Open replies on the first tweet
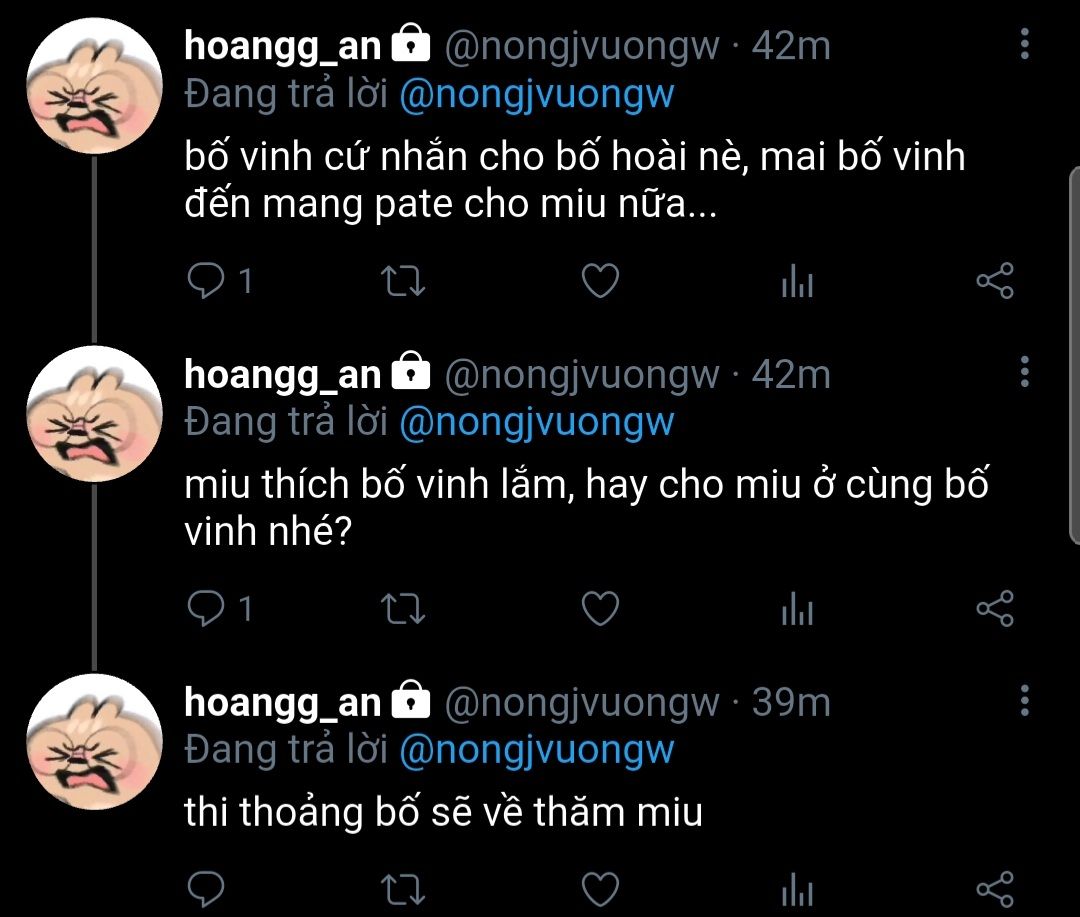Image resolution: width=1080 pixels, height=917 pixels. point(219,281)
